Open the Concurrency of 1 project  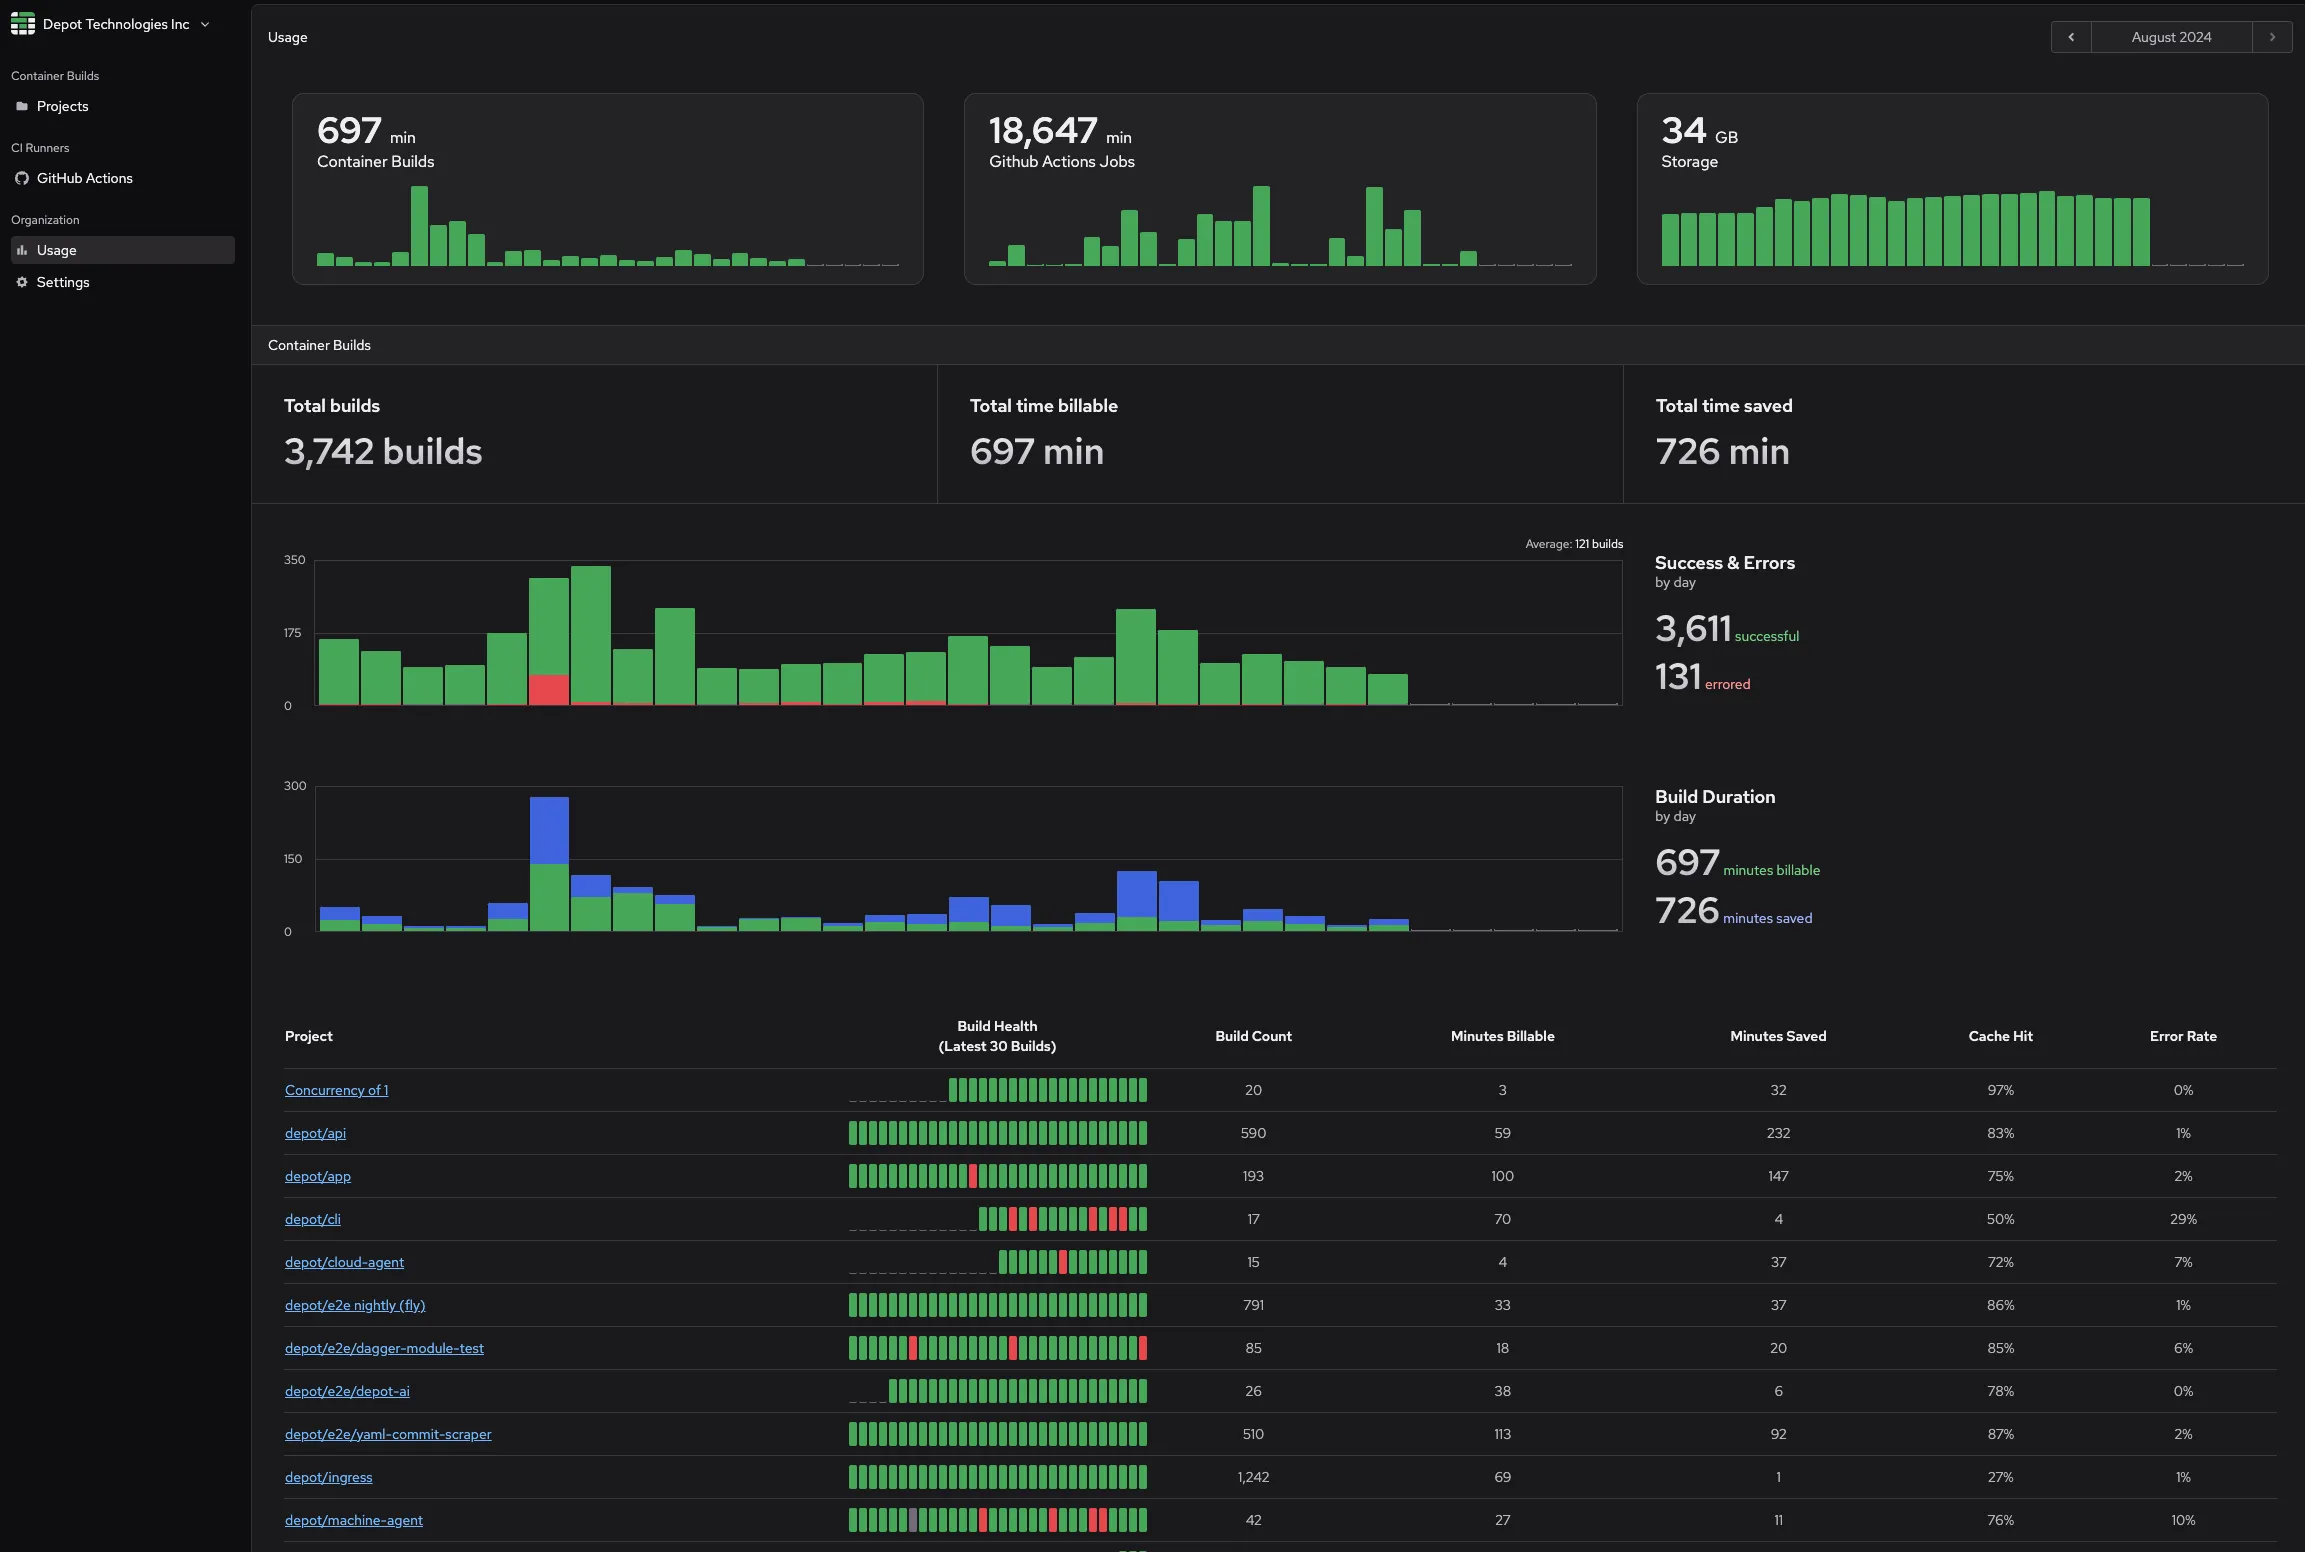tap(336, 1090)
